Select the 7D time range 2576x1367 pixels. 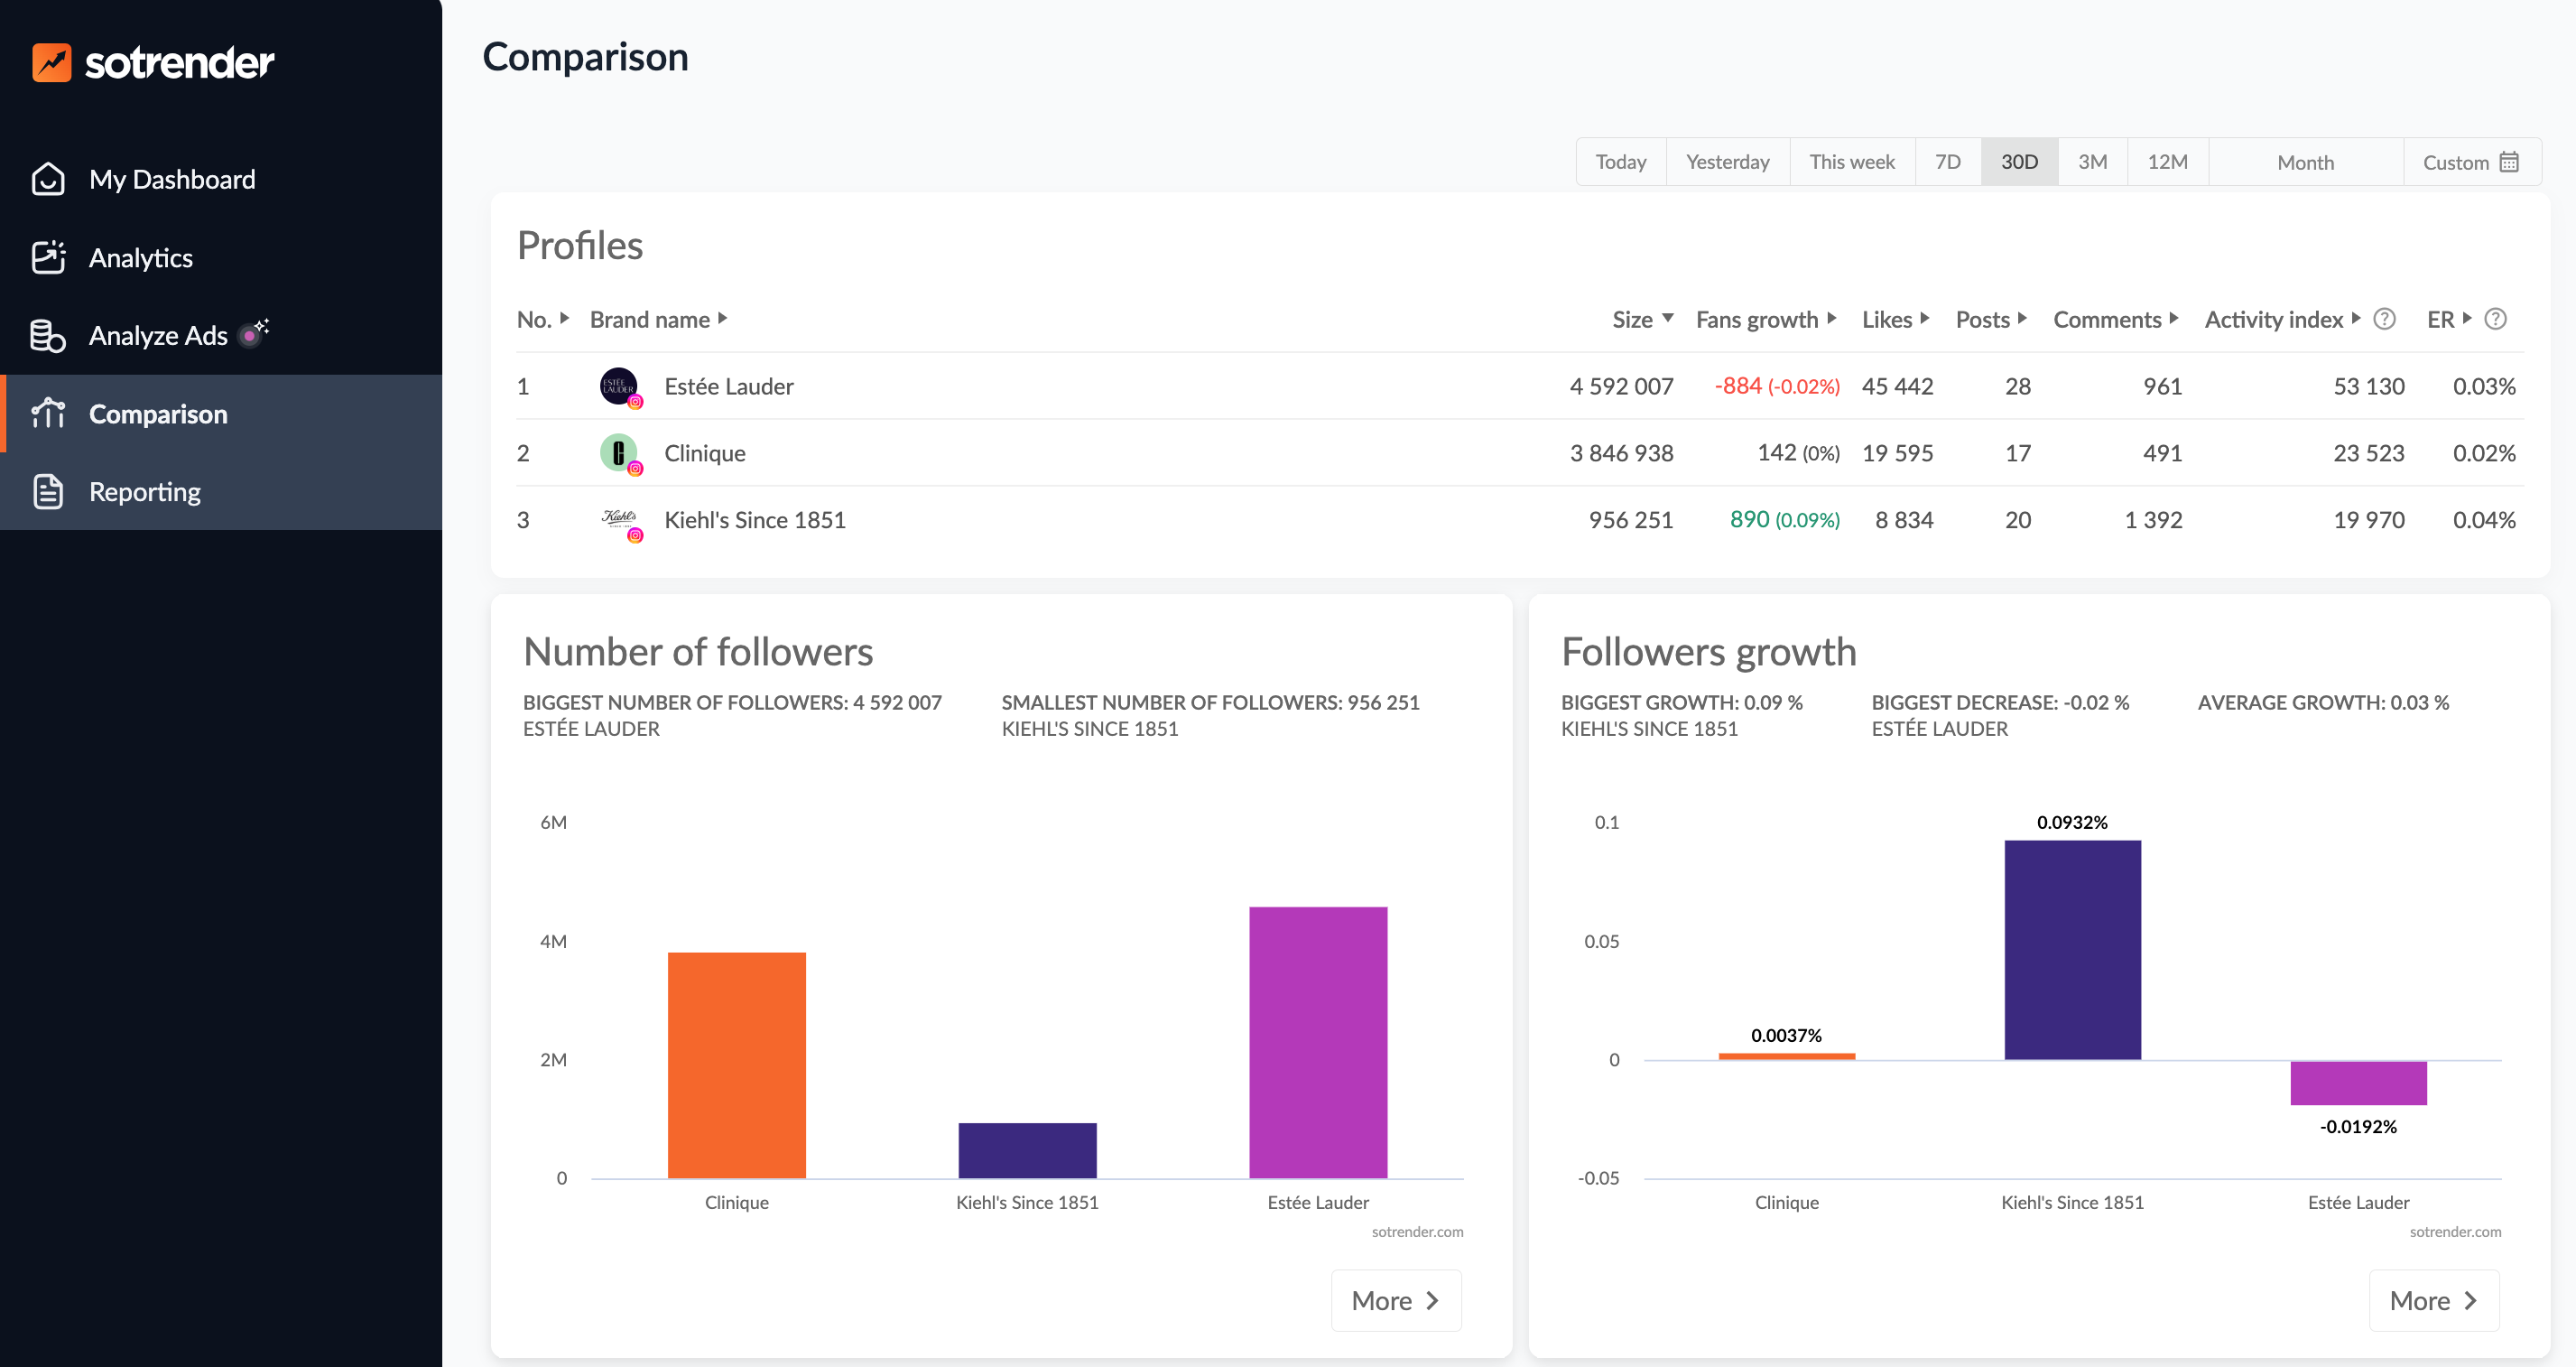pos(1947,162)
